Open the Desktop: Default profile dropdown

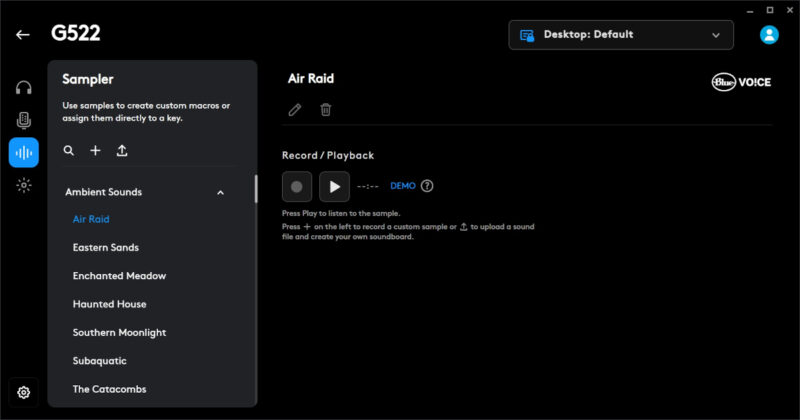point(621,35)
